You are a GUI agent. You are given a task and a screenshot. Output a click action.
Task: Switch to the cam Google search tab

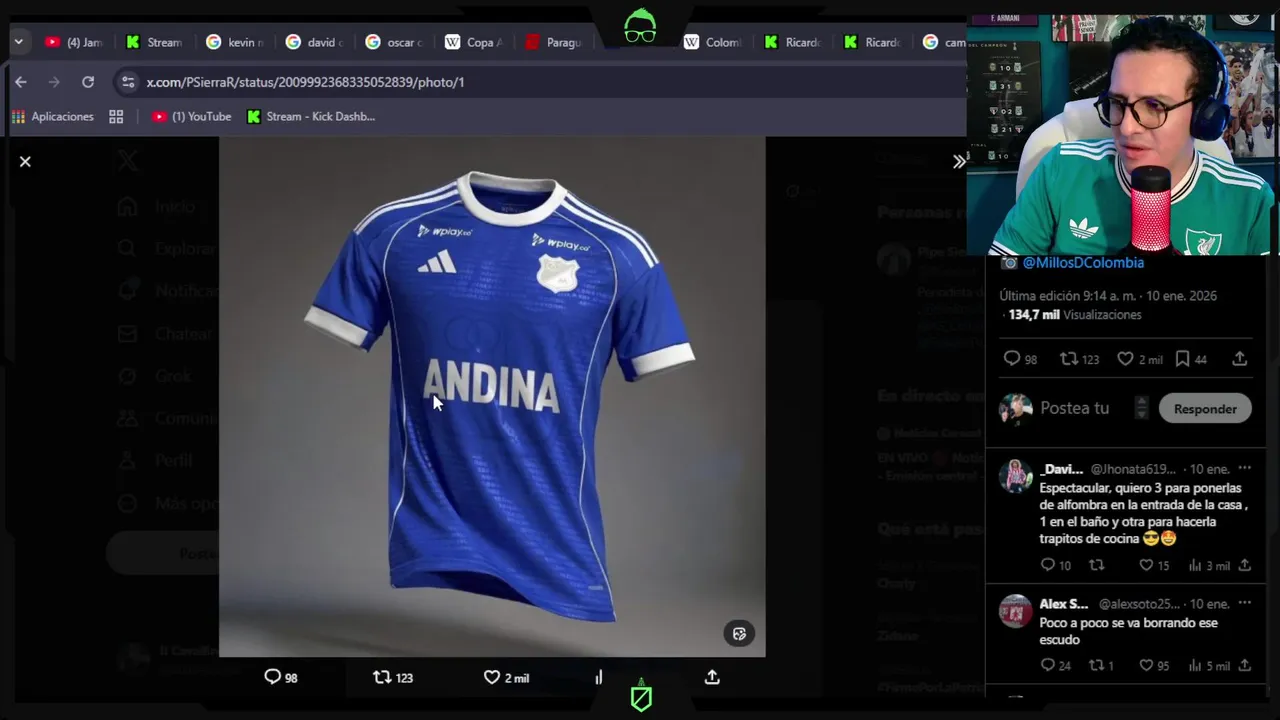coord(944,42)
